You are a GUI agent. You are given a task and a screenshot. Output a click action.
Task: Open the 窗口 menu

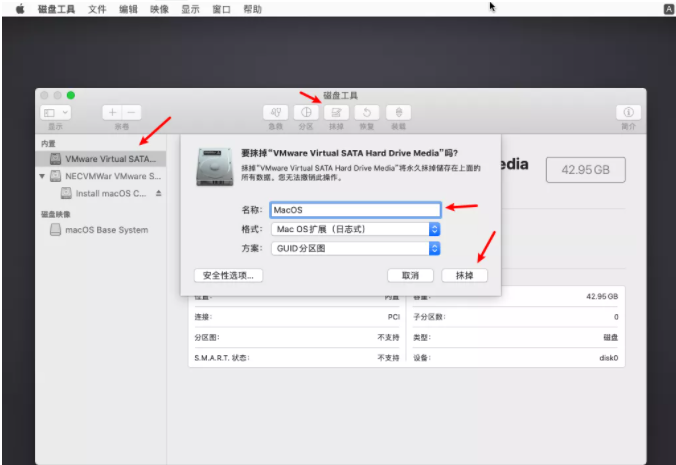(221, 9)
